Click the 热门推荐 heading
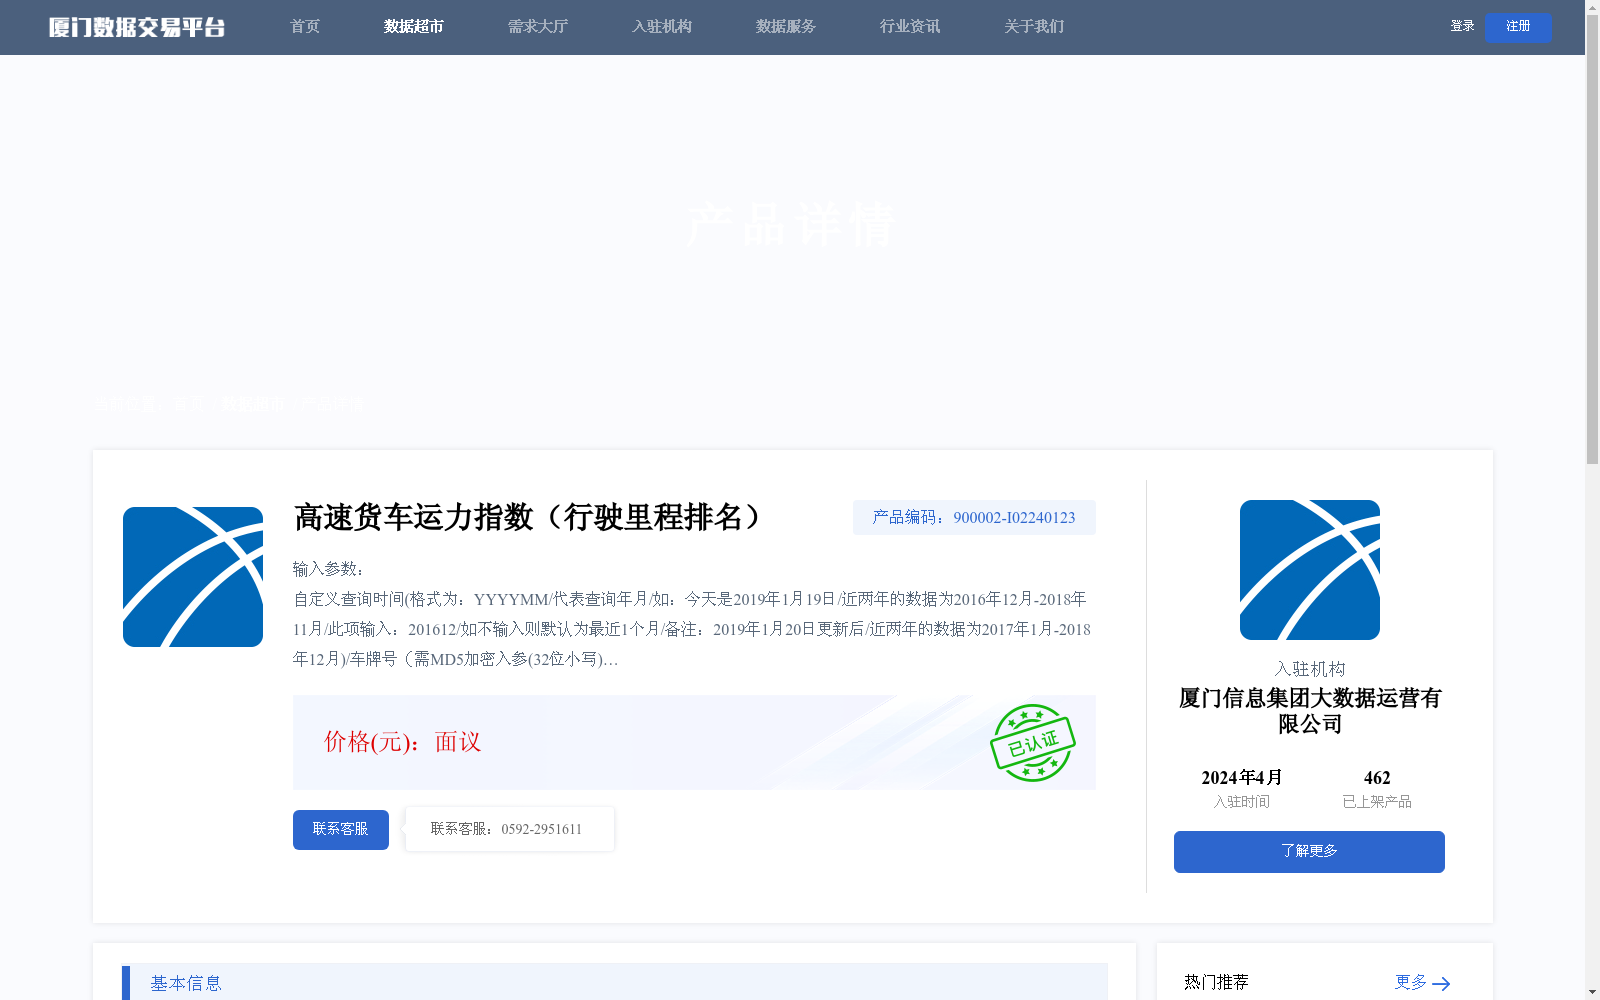The image size is (1600, 1000). click(1216, 982)
